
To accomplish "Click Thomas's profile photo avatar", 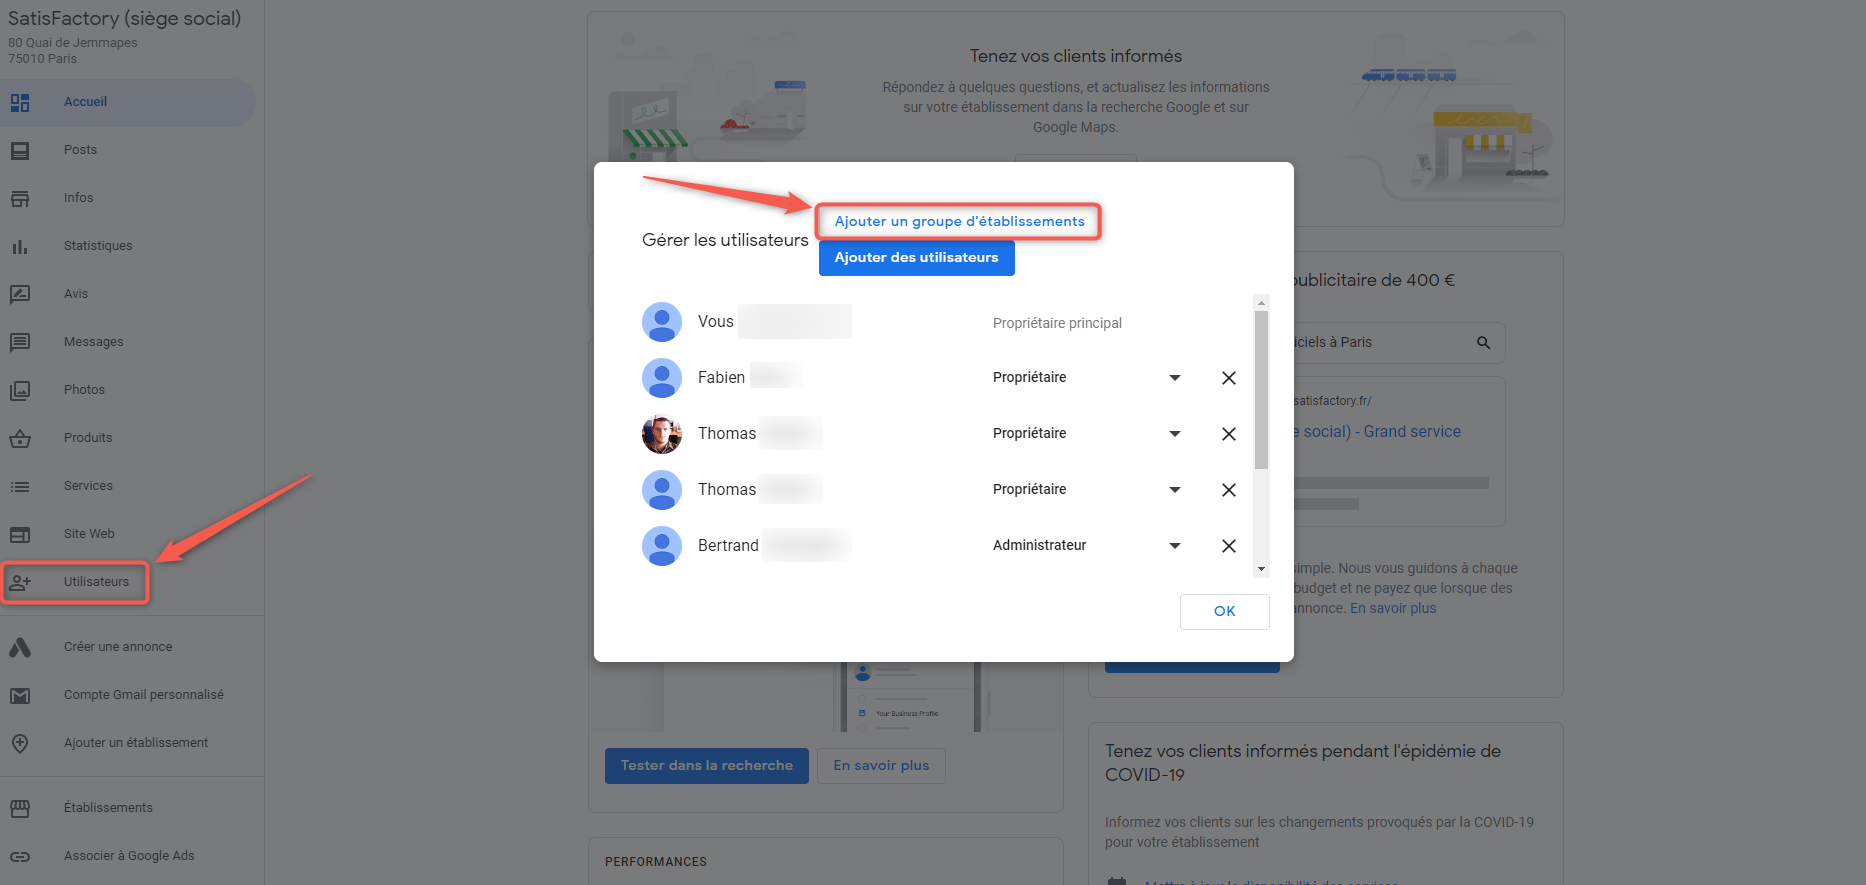I will click(x=662, y=434).
